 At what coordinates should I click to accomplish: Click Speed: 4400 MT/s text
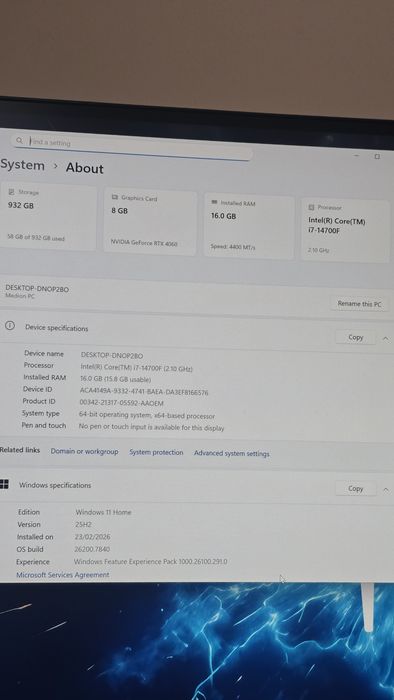click(233, 247)
